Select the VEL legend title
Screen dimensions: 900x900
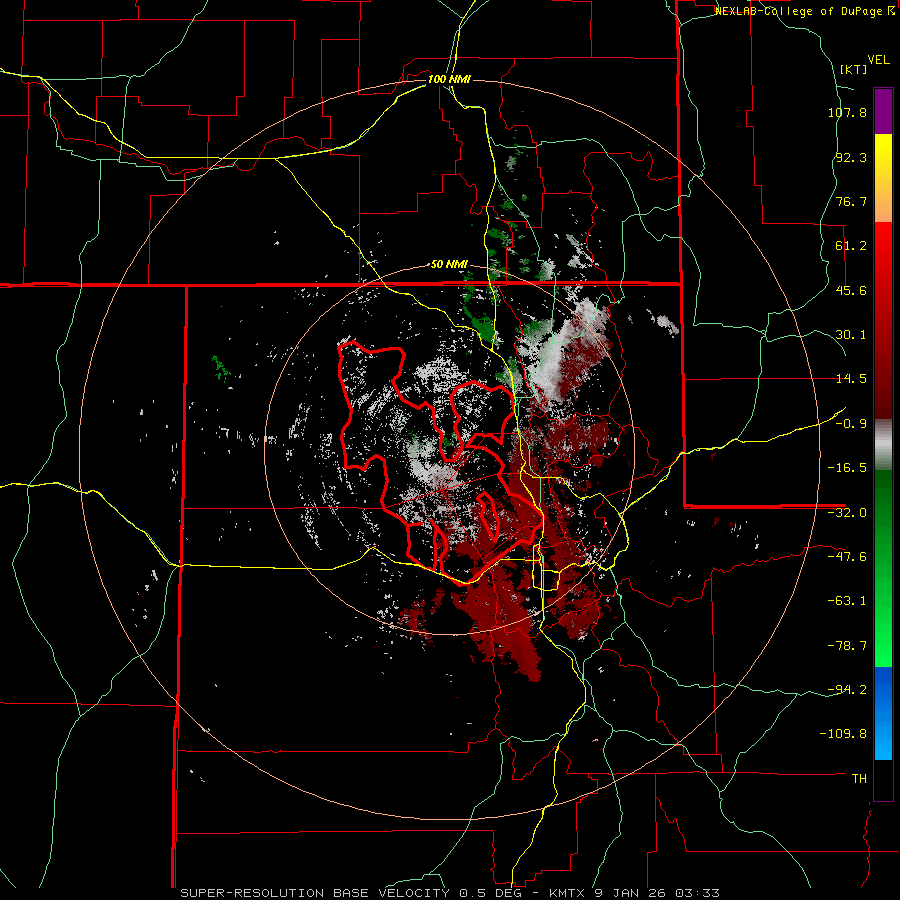879,60
